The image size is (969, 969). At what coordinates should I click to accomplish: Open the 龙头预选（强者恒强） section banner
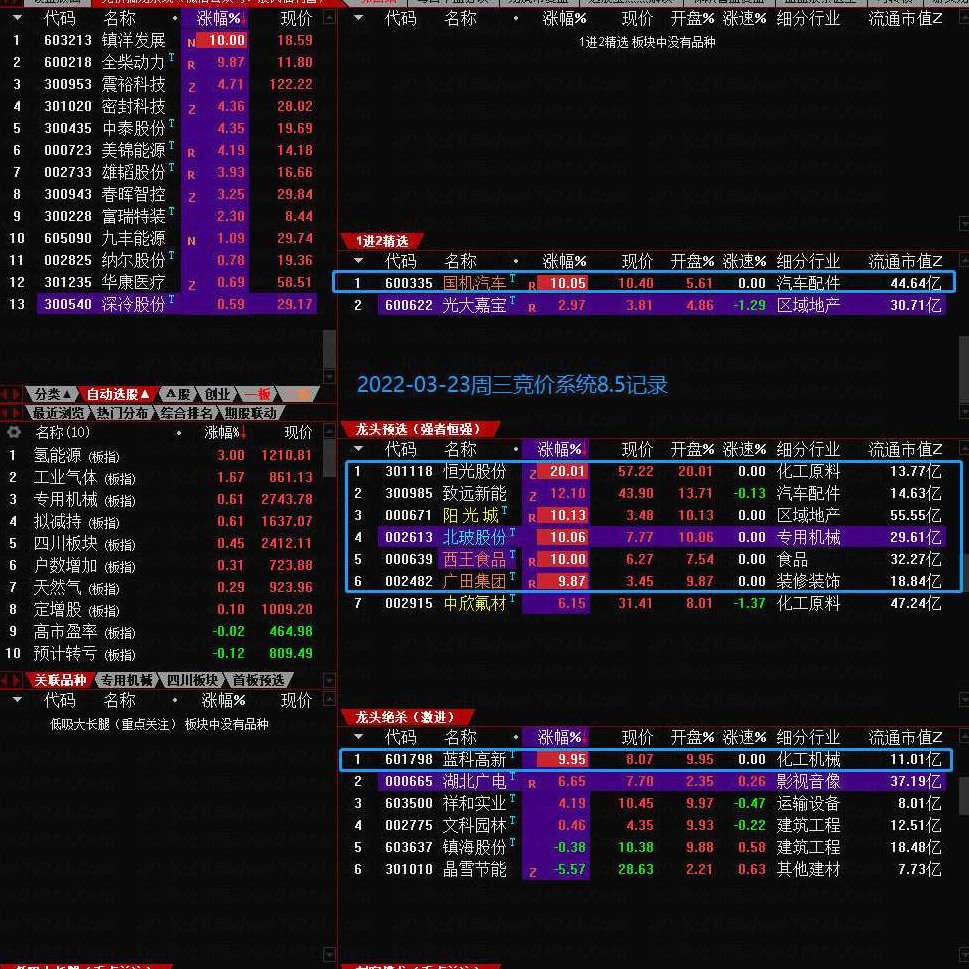[x=417, y=426]
